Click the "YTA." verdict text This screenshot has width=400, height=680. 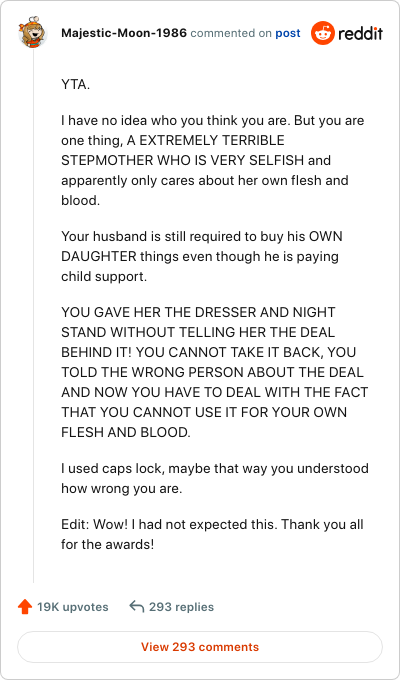75,85
